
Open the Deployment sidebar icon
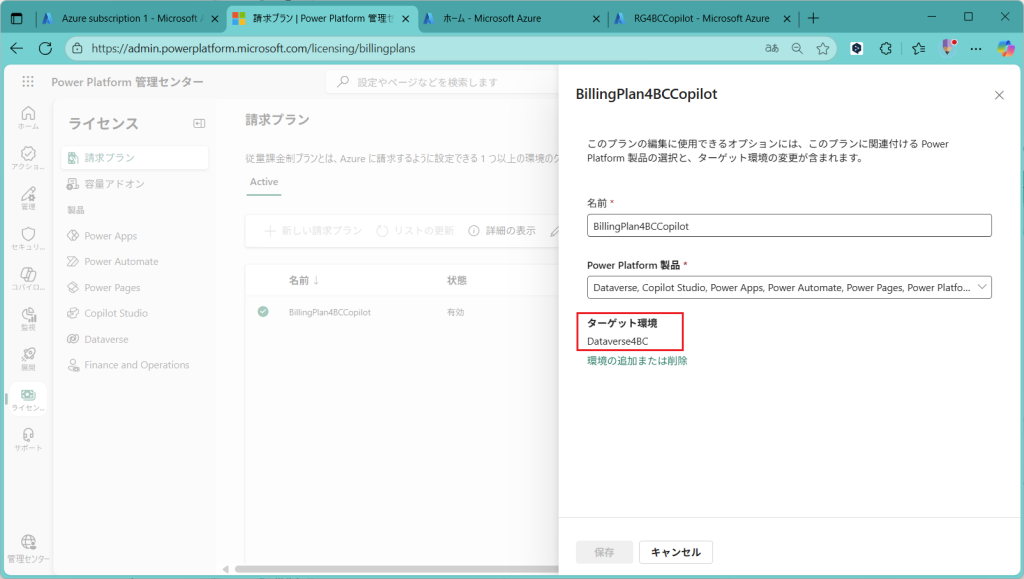[28, 358]
